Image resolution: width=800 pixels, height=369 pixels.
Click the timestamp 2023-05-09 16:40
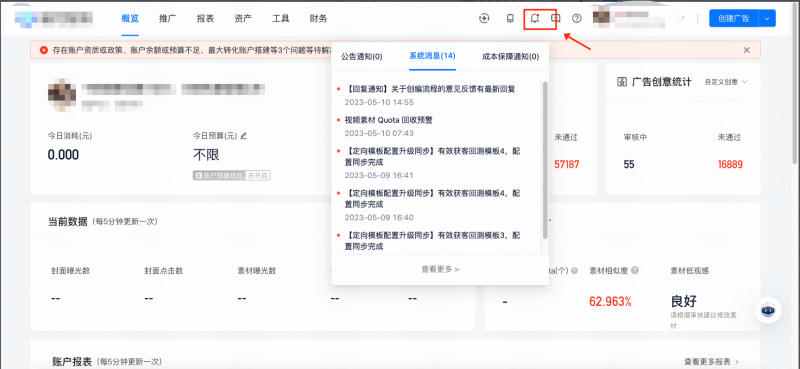(379, 217)
